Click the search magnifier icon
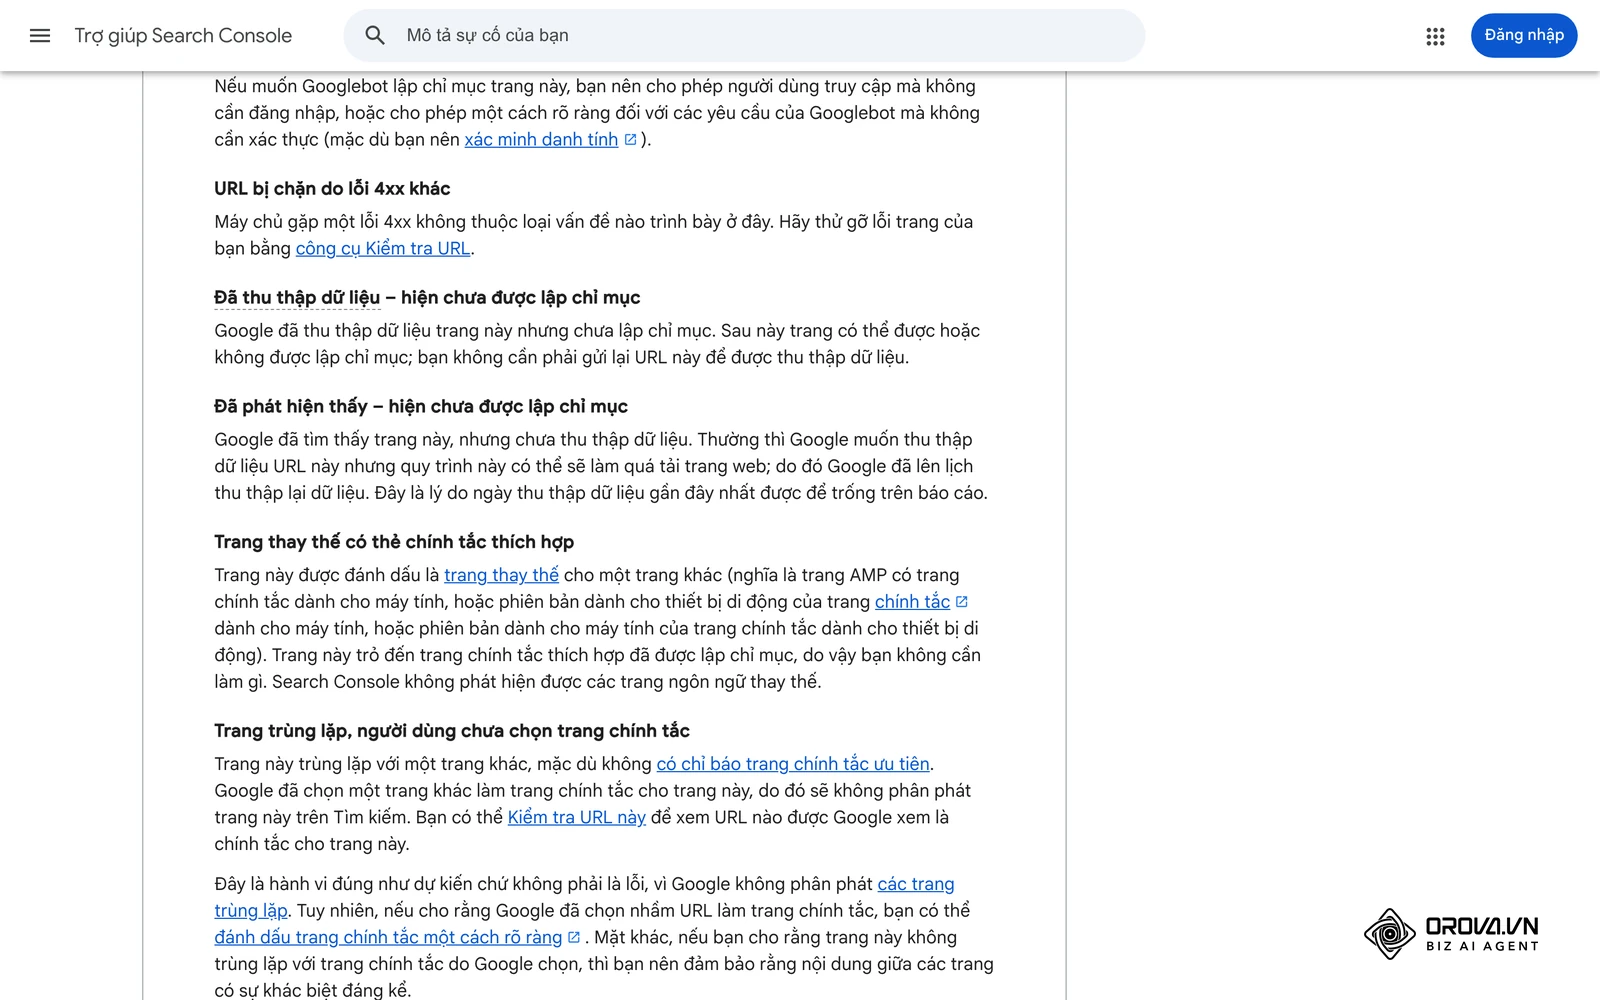Screen dimensions: 1600x1000 tap(375, 36)
